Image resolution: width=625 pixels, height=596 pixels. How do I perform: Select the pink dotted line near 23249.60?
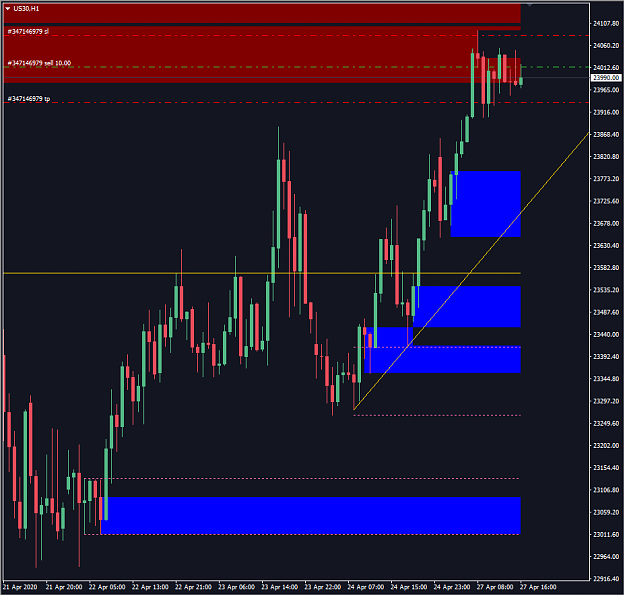[x=437, y=416]
